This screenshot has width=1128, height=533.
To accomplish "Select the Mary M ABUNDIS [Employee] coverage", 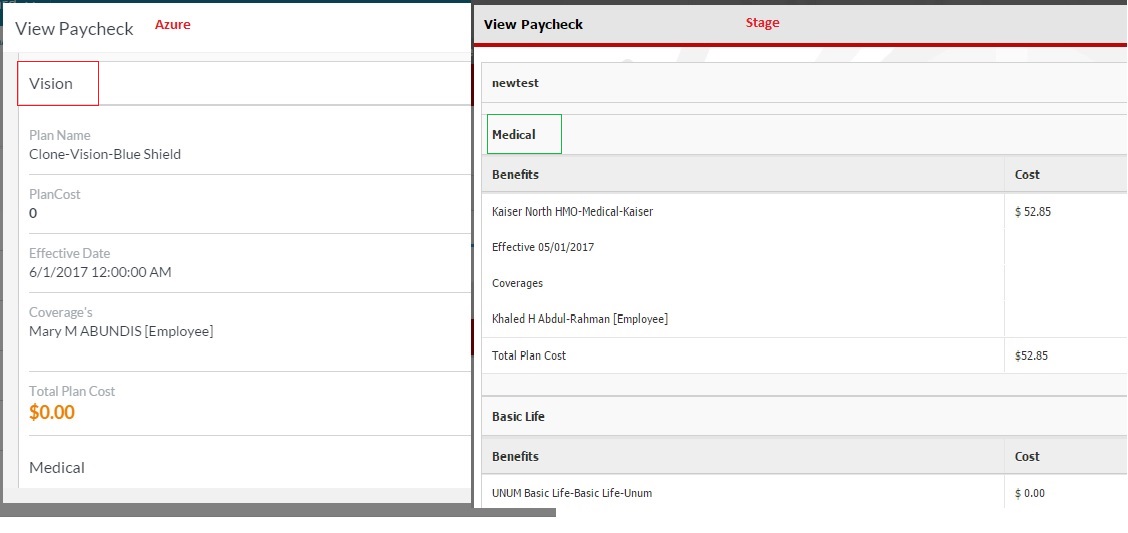I will (121, 331).
